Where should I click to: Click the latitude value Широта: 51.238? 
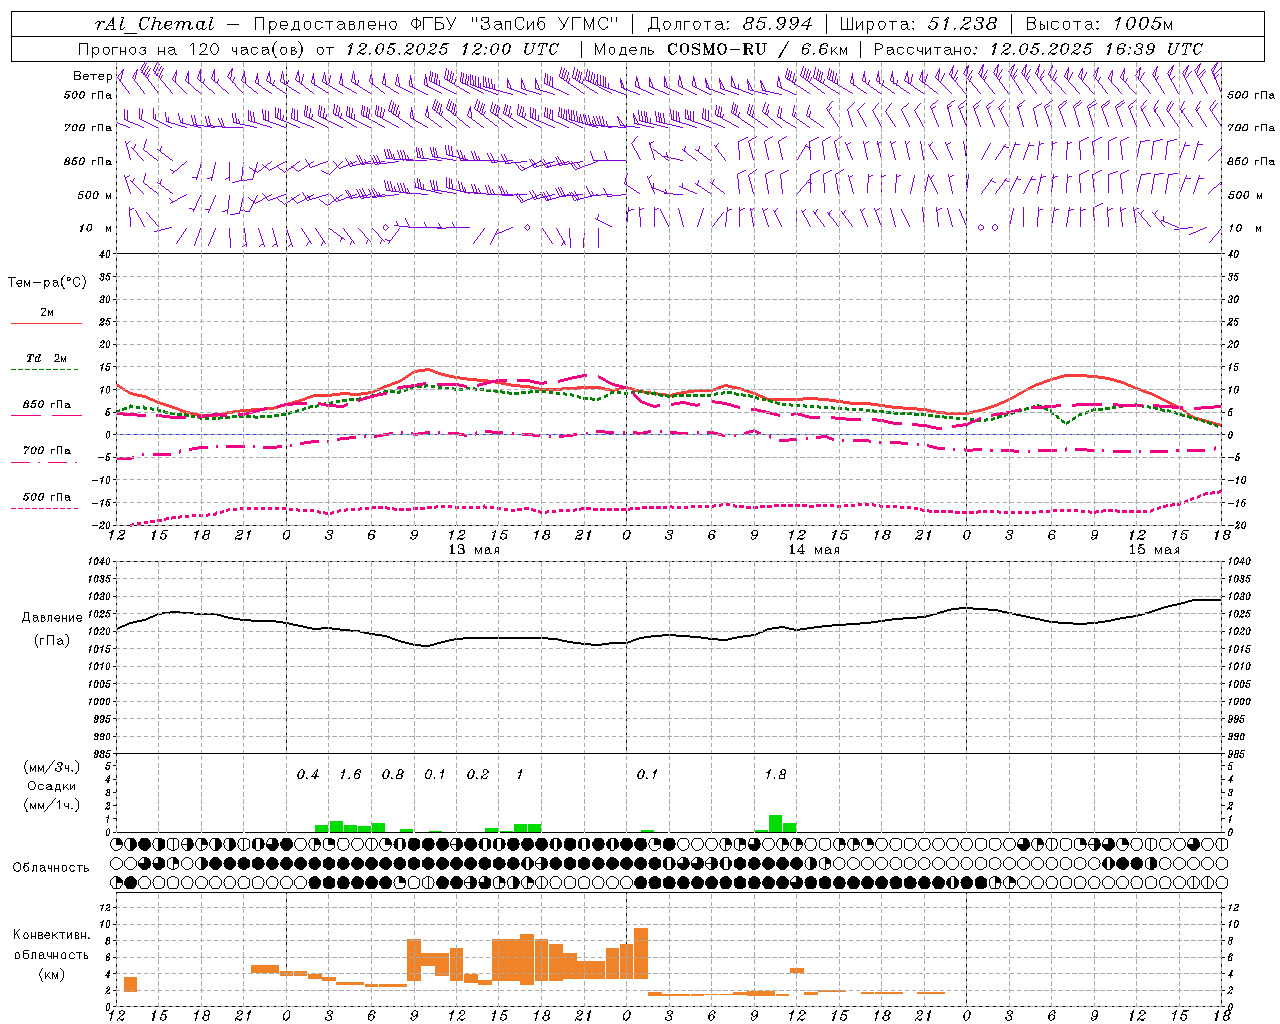pos(918,24)
